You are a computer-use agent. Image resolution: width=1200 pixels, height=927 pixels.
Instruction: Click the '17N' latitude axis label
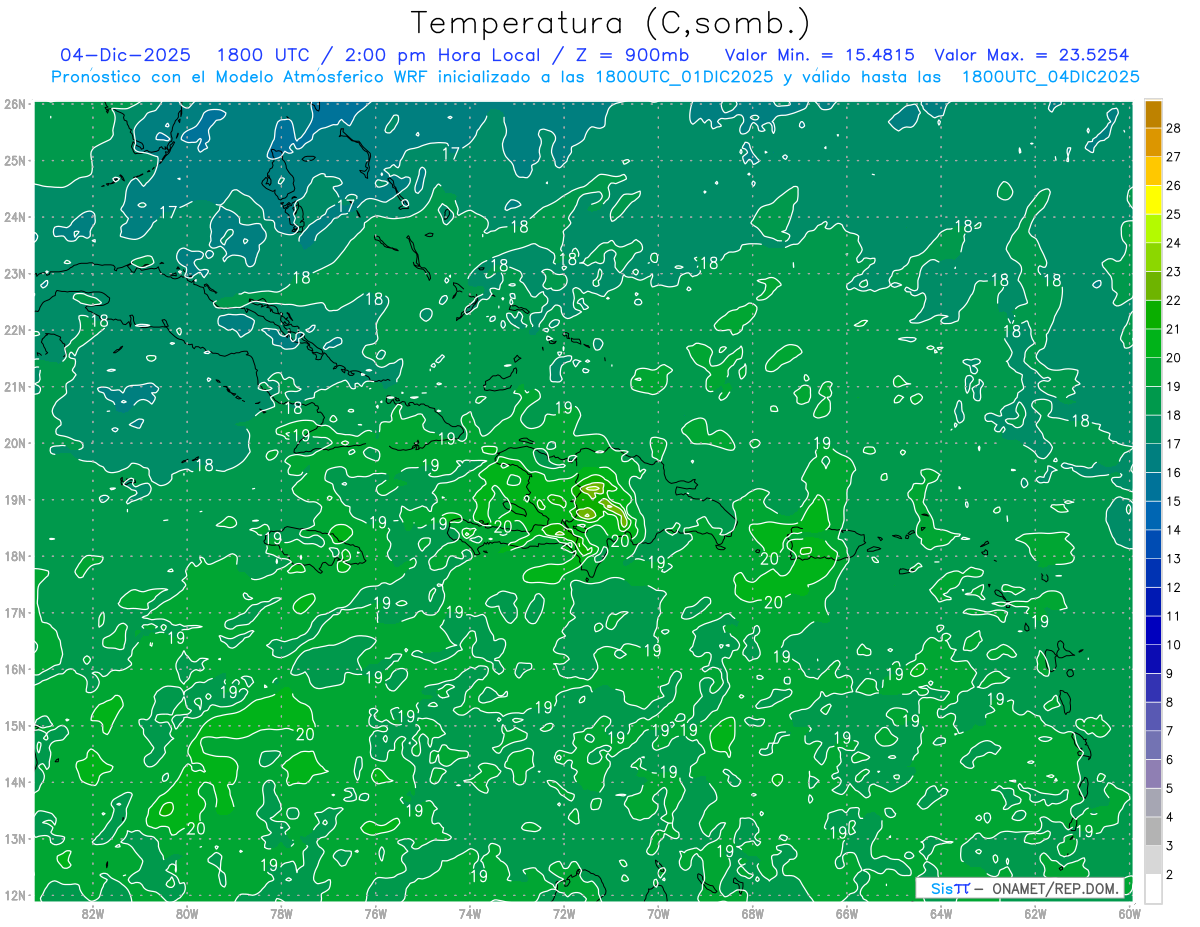(x=14, y=612)
